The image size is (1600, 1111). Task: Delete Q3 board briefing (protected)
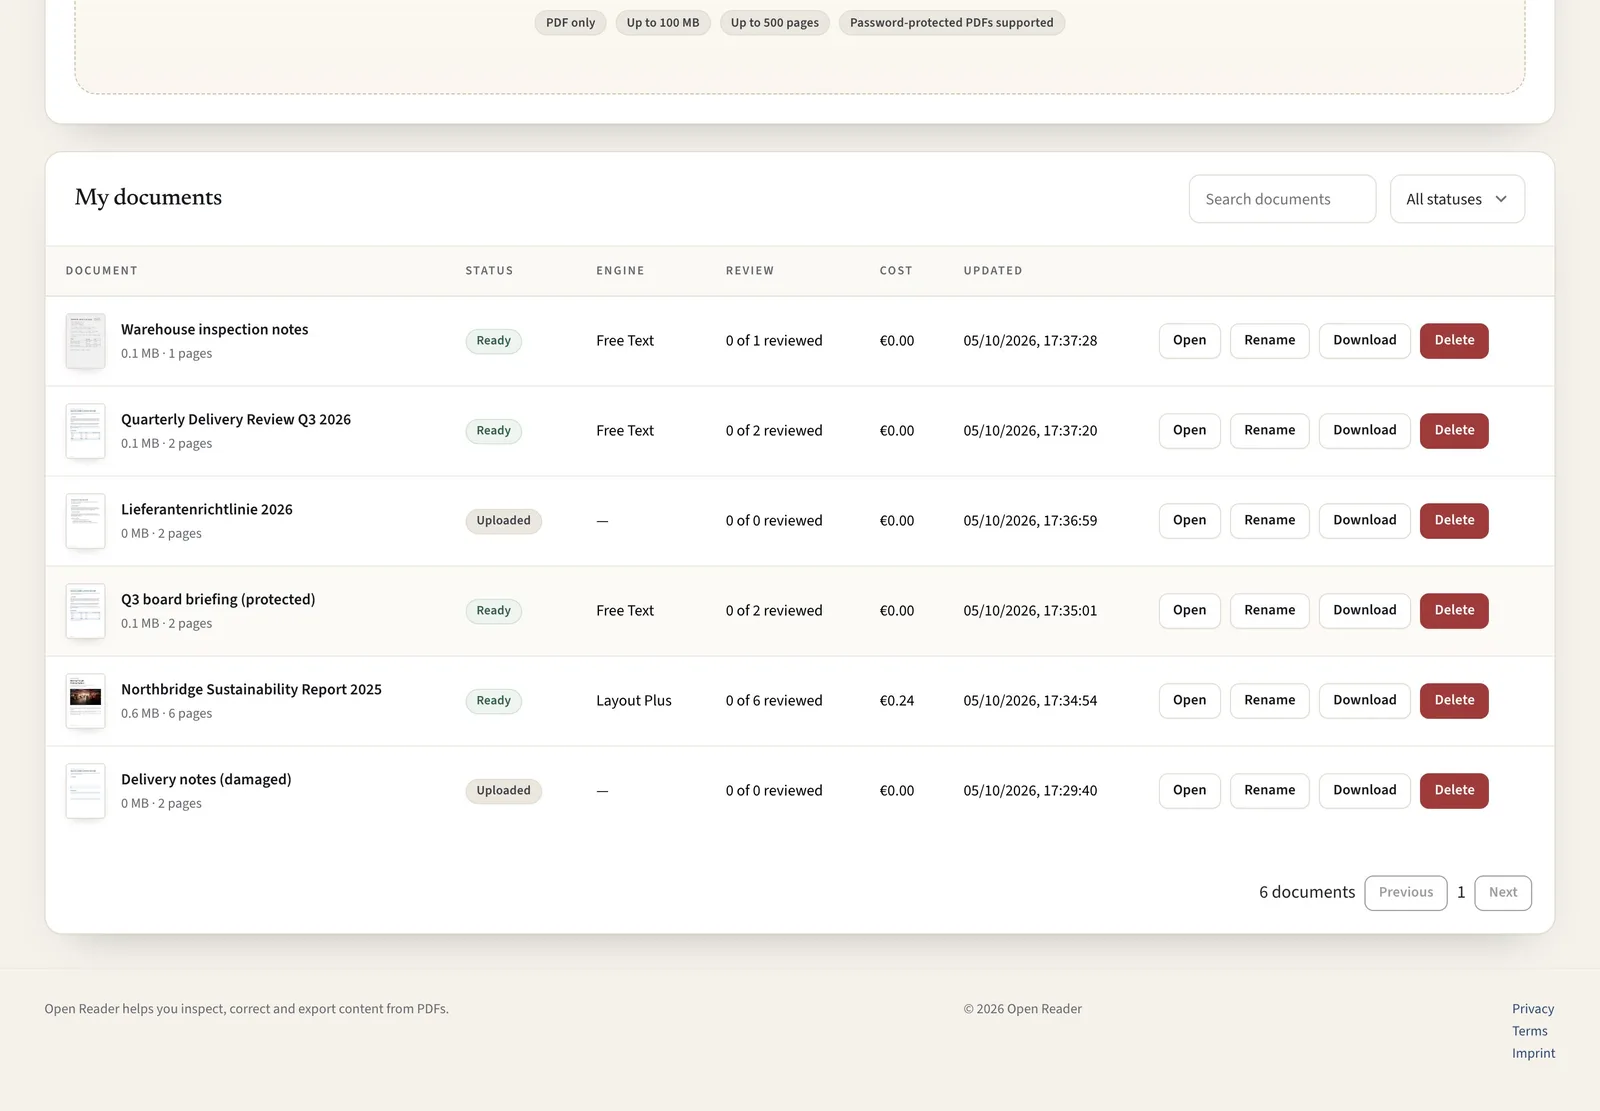tap(1454, 610)
